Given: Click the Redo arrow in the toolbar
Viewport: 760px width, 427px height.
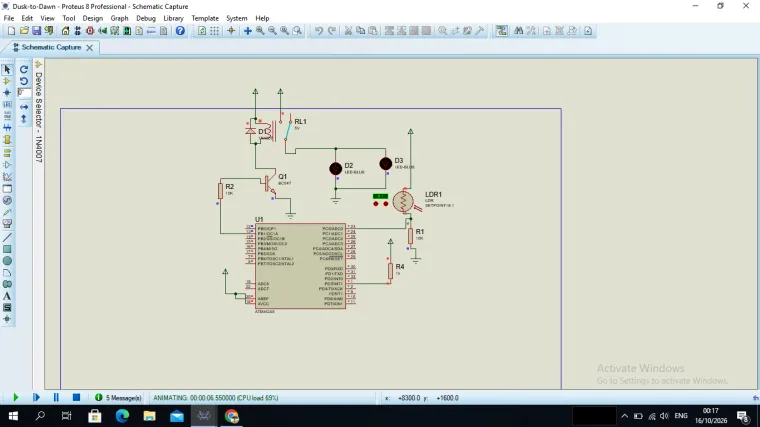Looking at the screenshot, I should [x=332, y=31].
